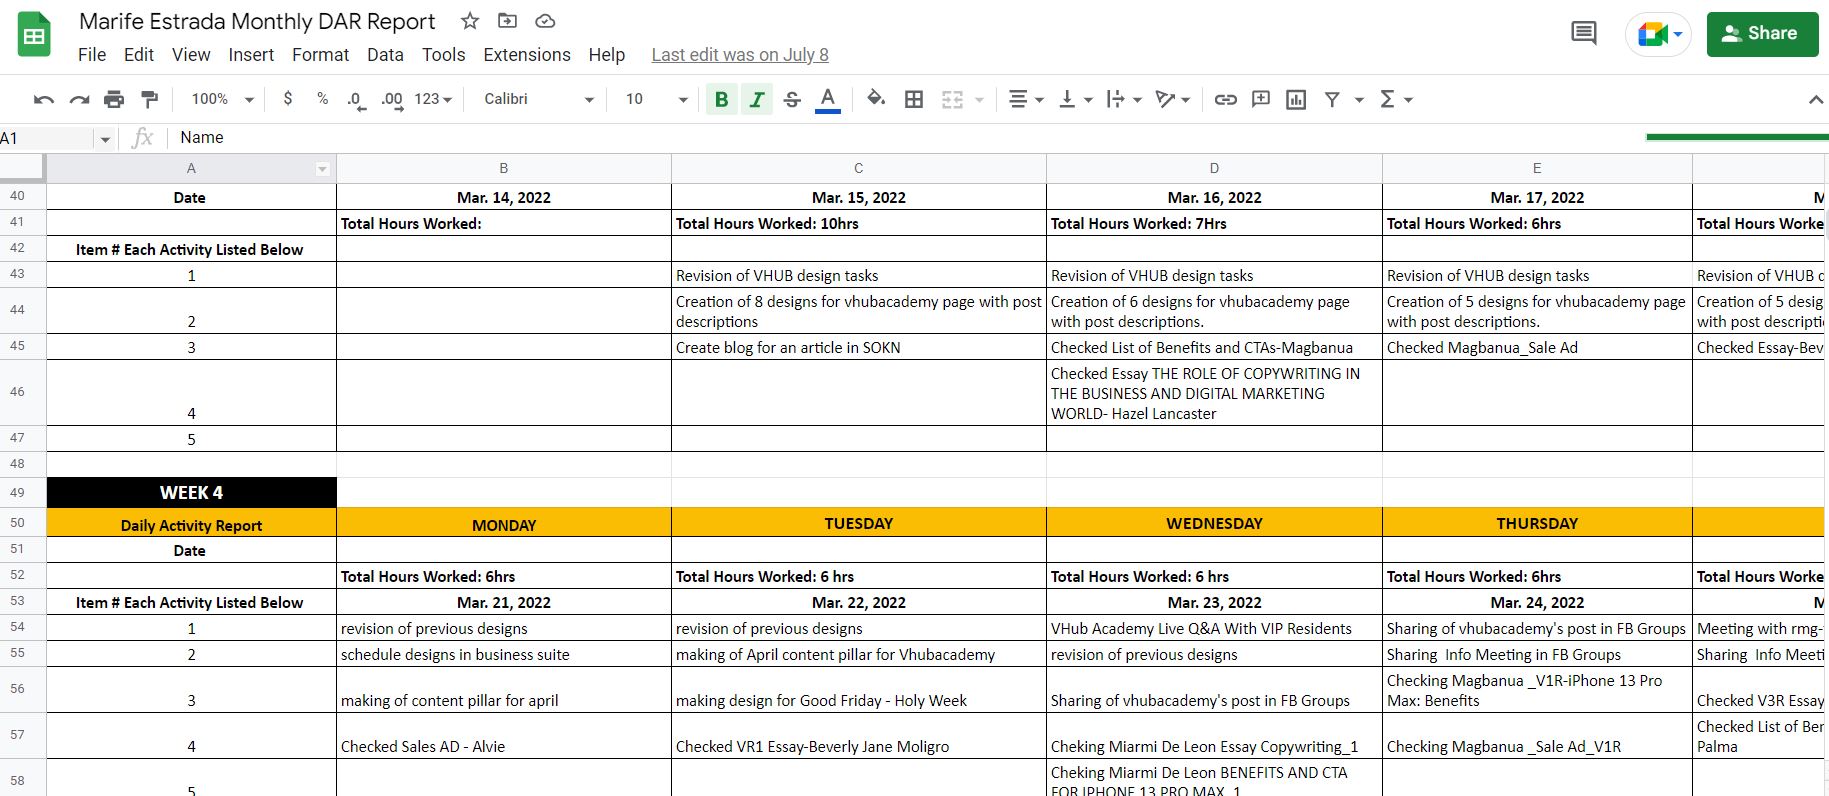Insert a comment
The image size is (1829, 796).
coord(1261,99)
